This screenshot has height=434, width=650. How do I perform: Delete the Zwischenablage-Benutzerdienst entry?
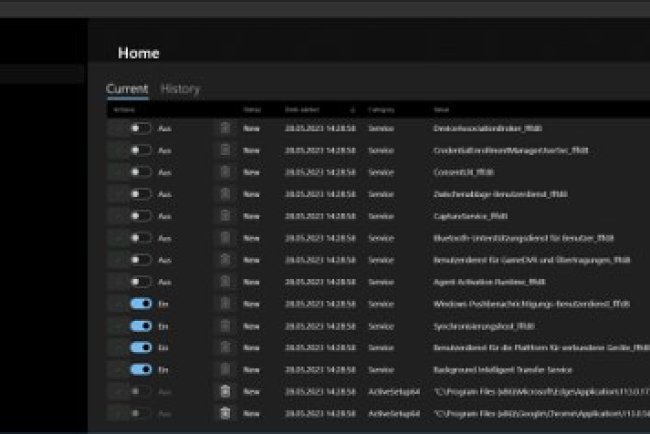225,194
